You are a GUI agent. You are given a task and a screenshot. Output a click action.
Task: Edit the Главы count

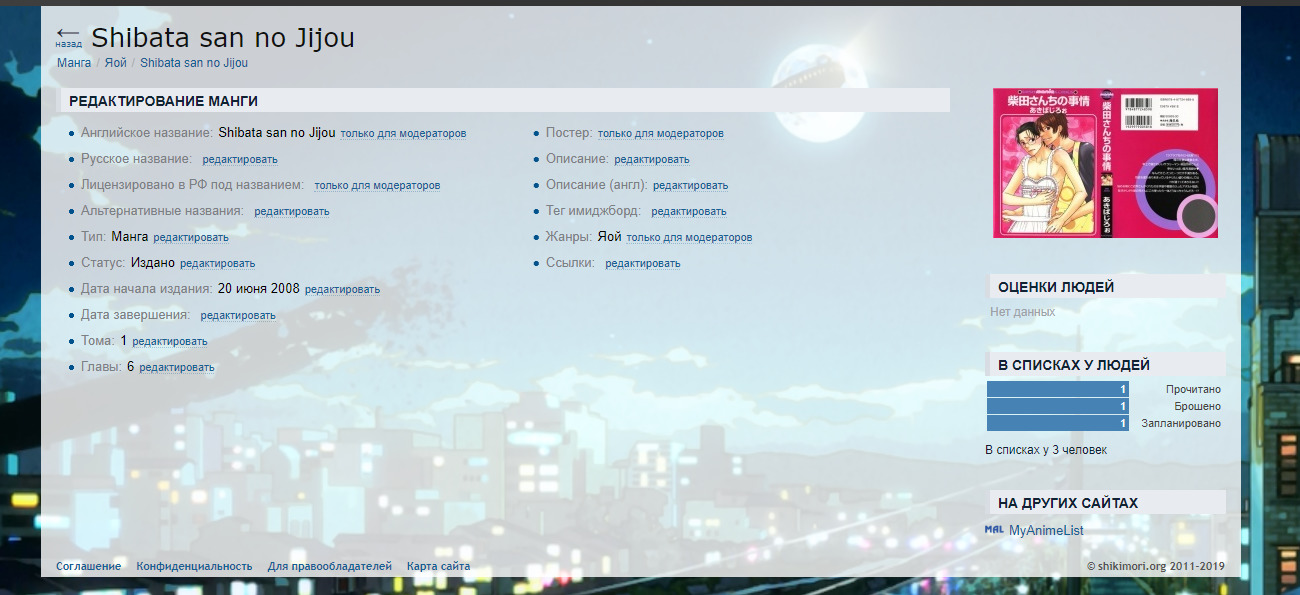pos(177,368)
